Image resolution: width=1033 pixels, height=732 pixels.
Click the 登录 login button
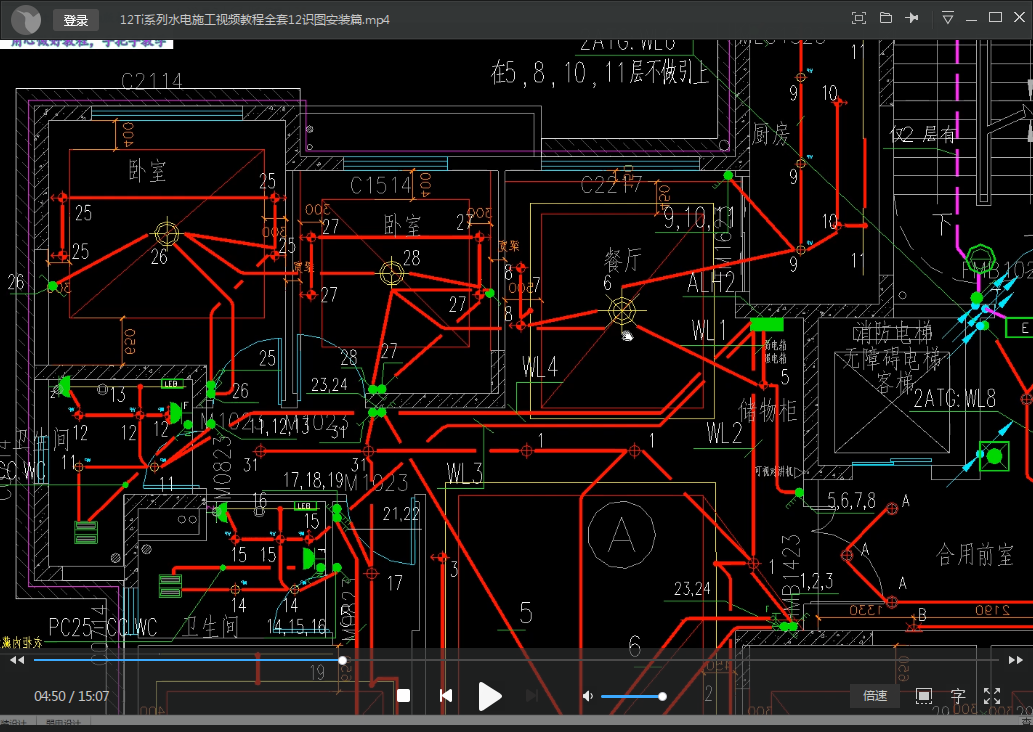(x=76, y=20)
